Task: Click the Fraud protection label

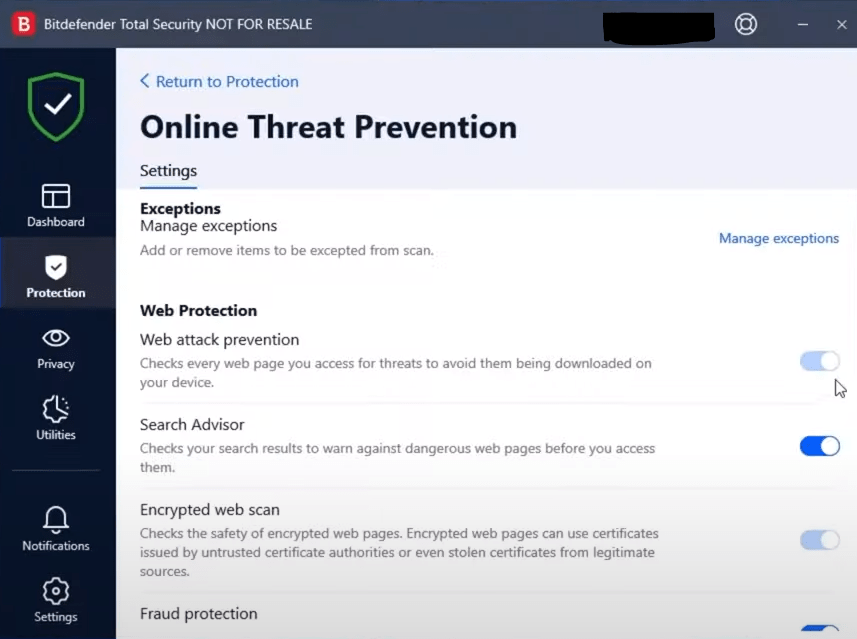Action: click(x=198, y=614)
